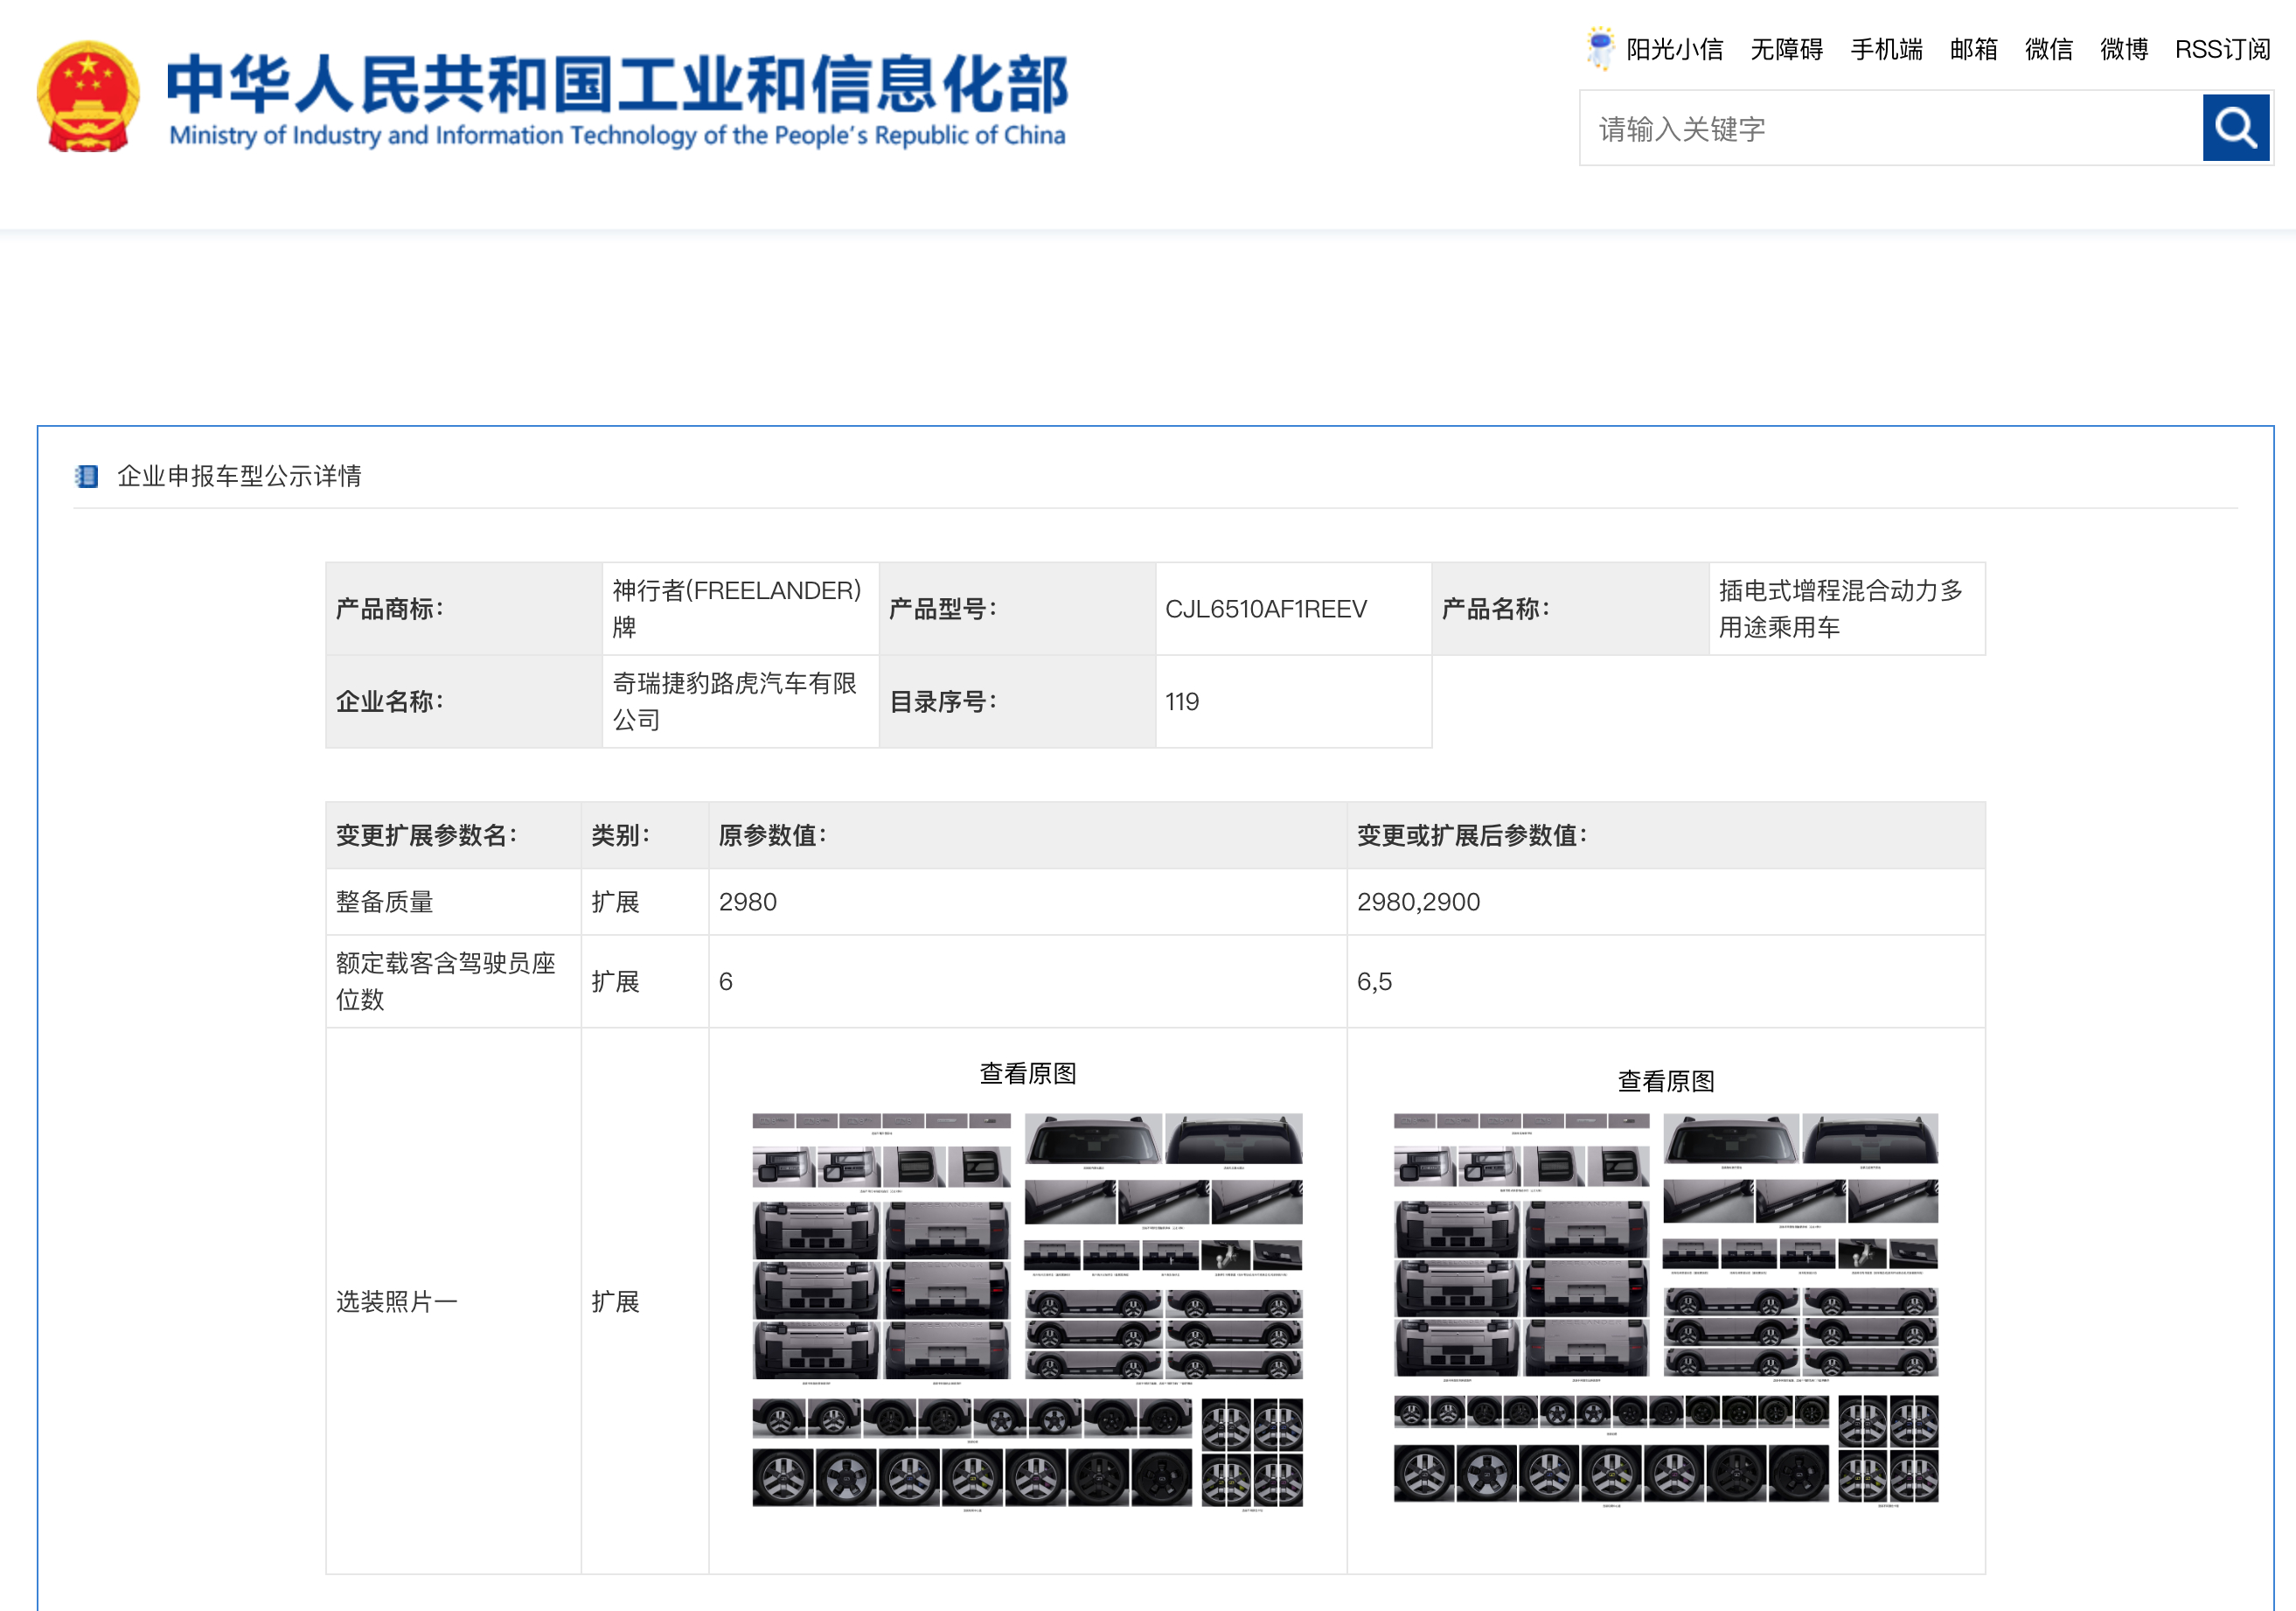Select the catalog number 119

pos(1181,701)
